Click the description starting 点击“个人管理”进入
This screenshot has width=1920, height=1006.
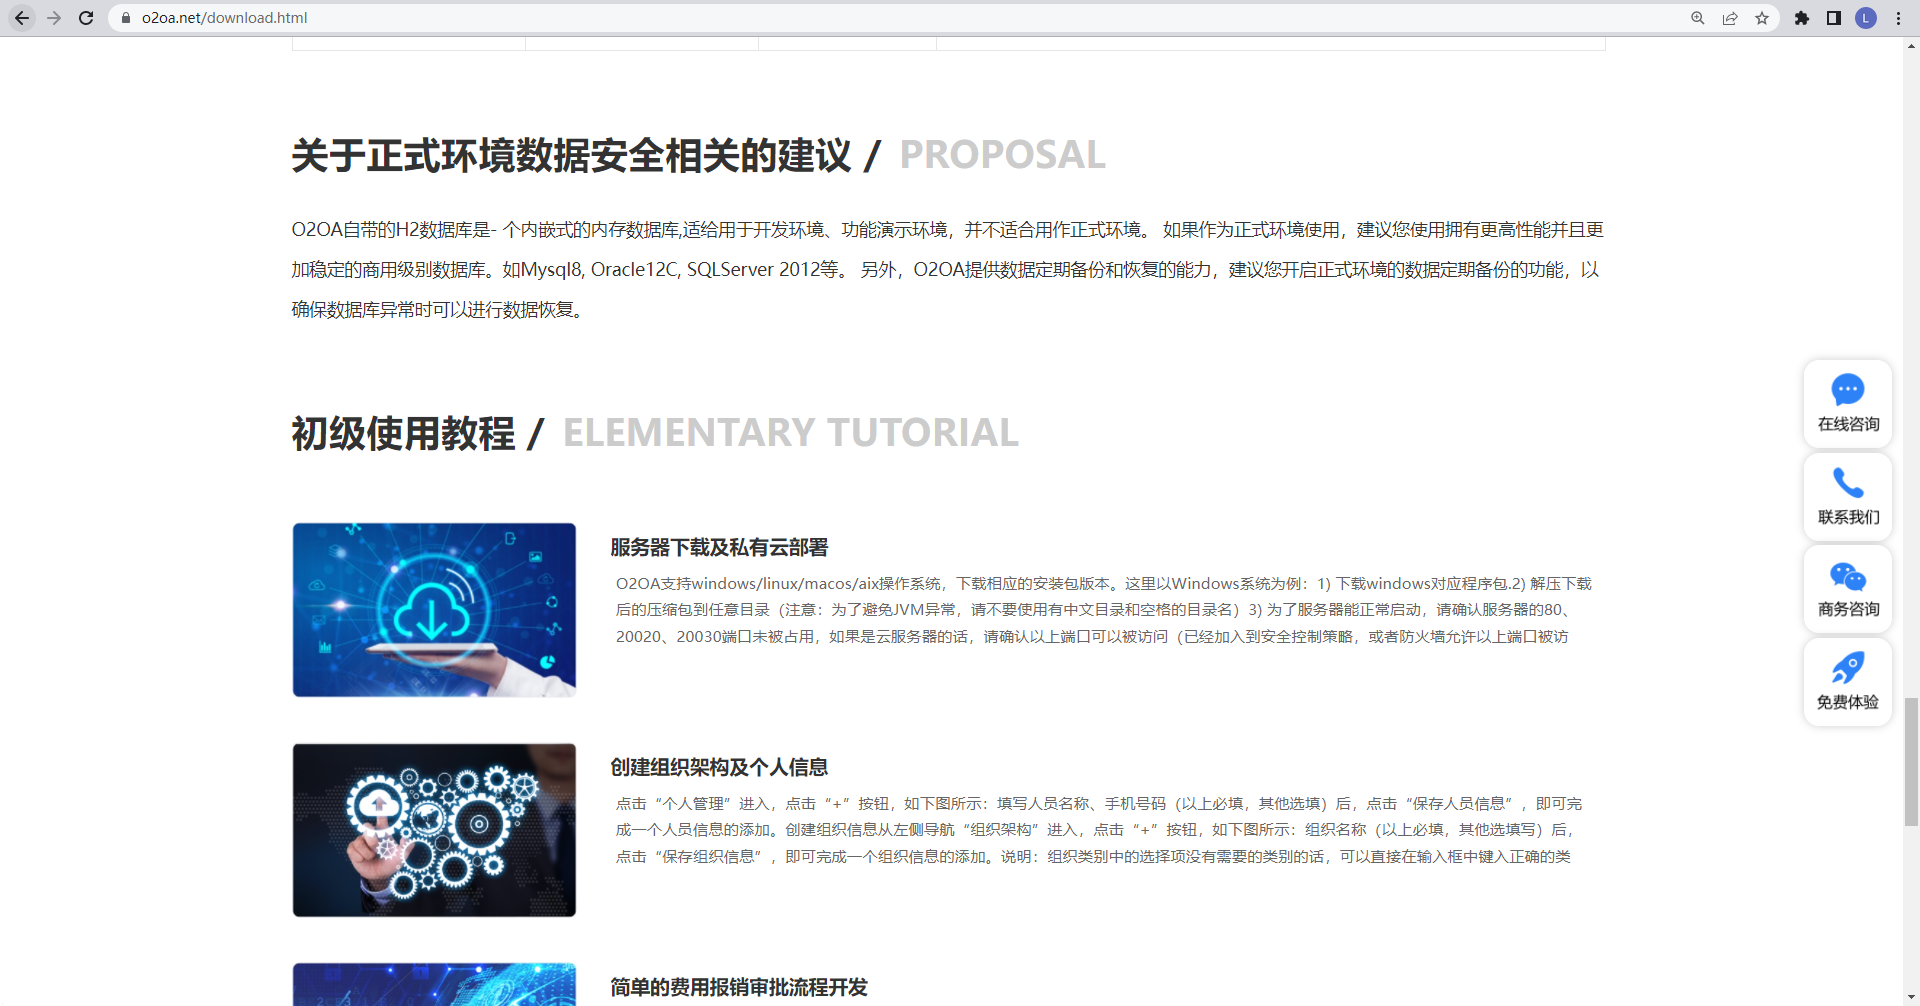pos(1099,830)
